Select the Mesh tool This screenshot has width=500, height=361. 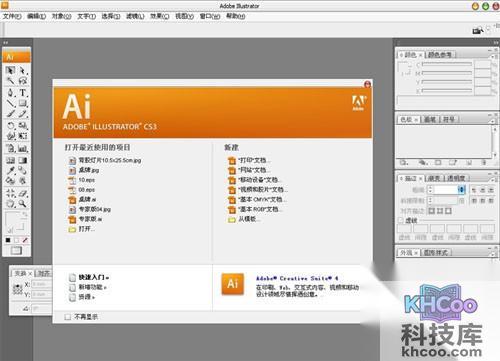(10, 160)
